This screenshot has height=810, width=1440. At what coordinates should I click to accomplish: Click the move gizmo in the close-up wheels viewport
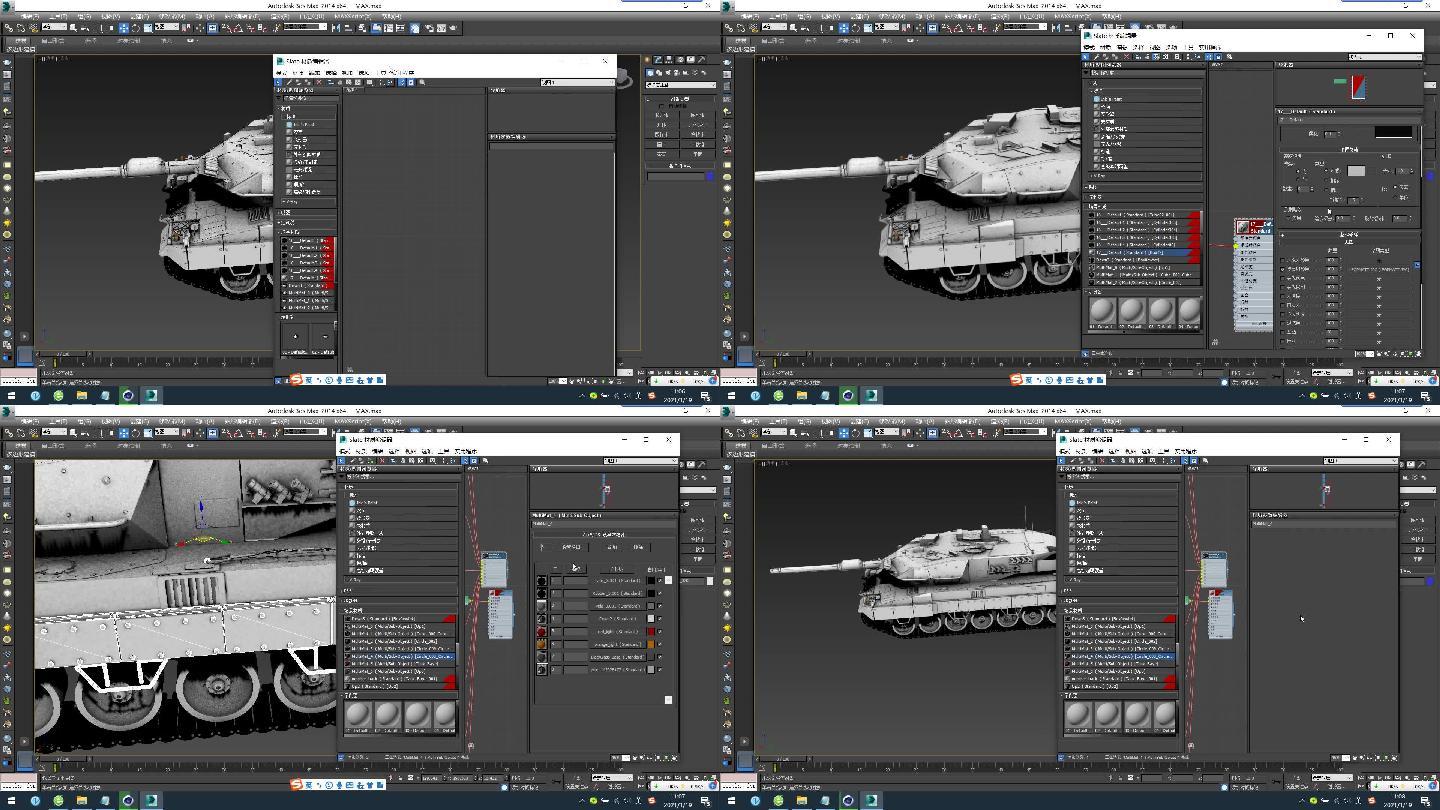(x=202, y=521)
